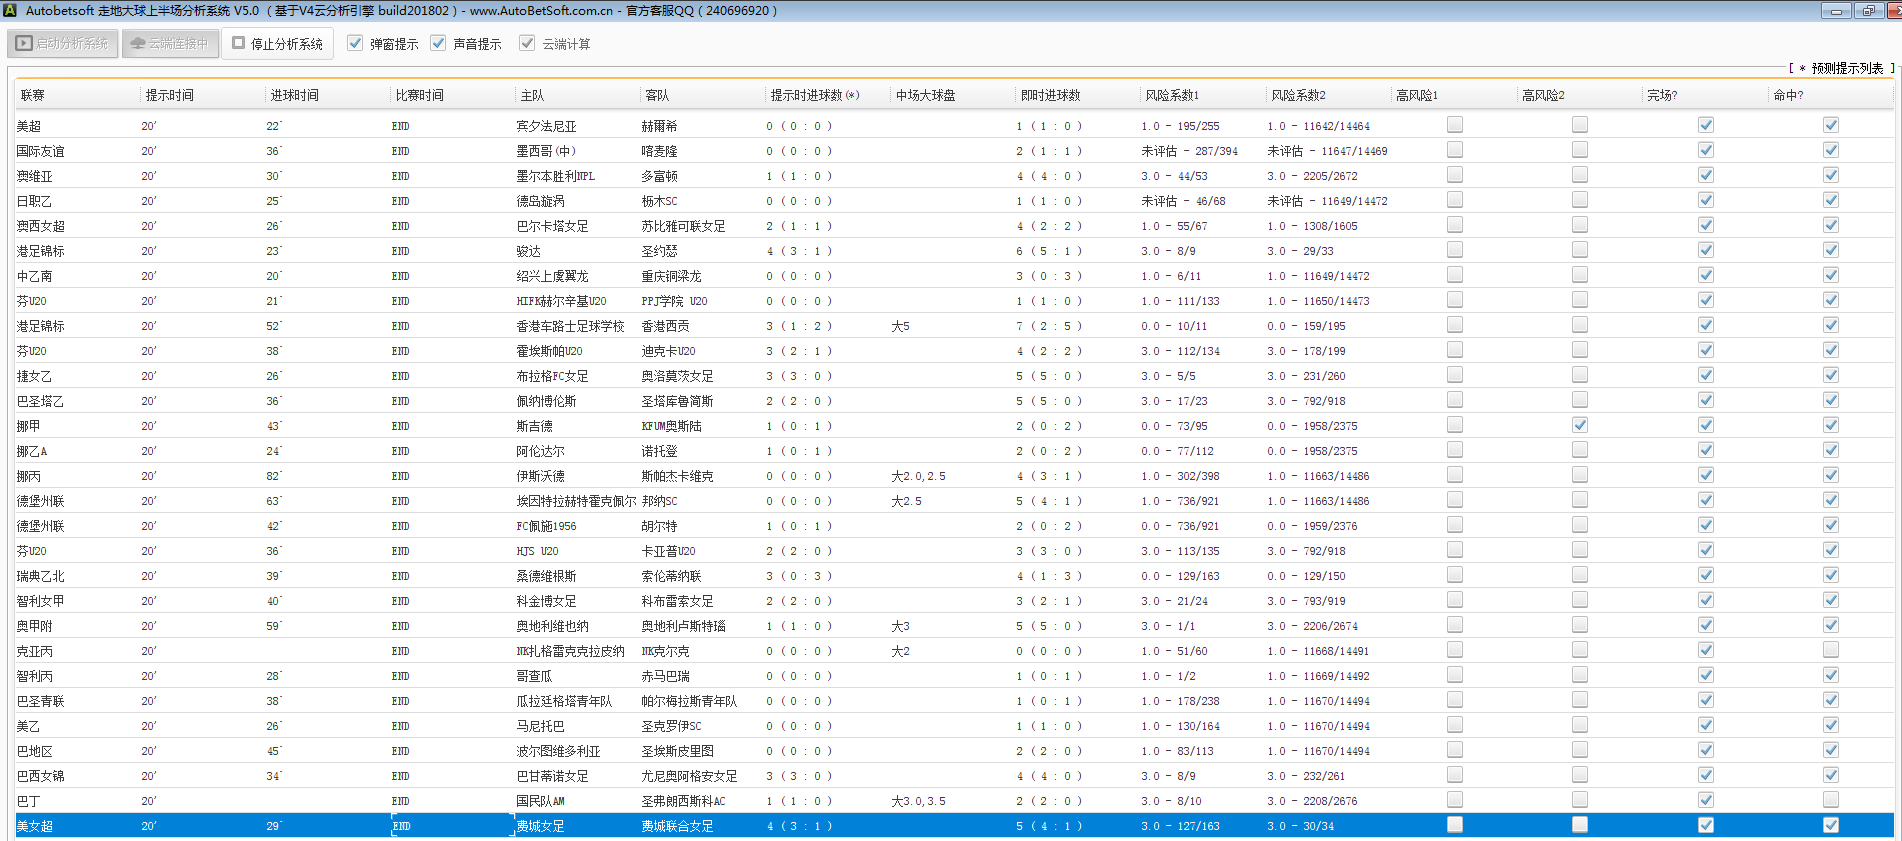Uncheck 完场? box in the 巴丁 row
1902x841 pixels.
point(1705,800)
